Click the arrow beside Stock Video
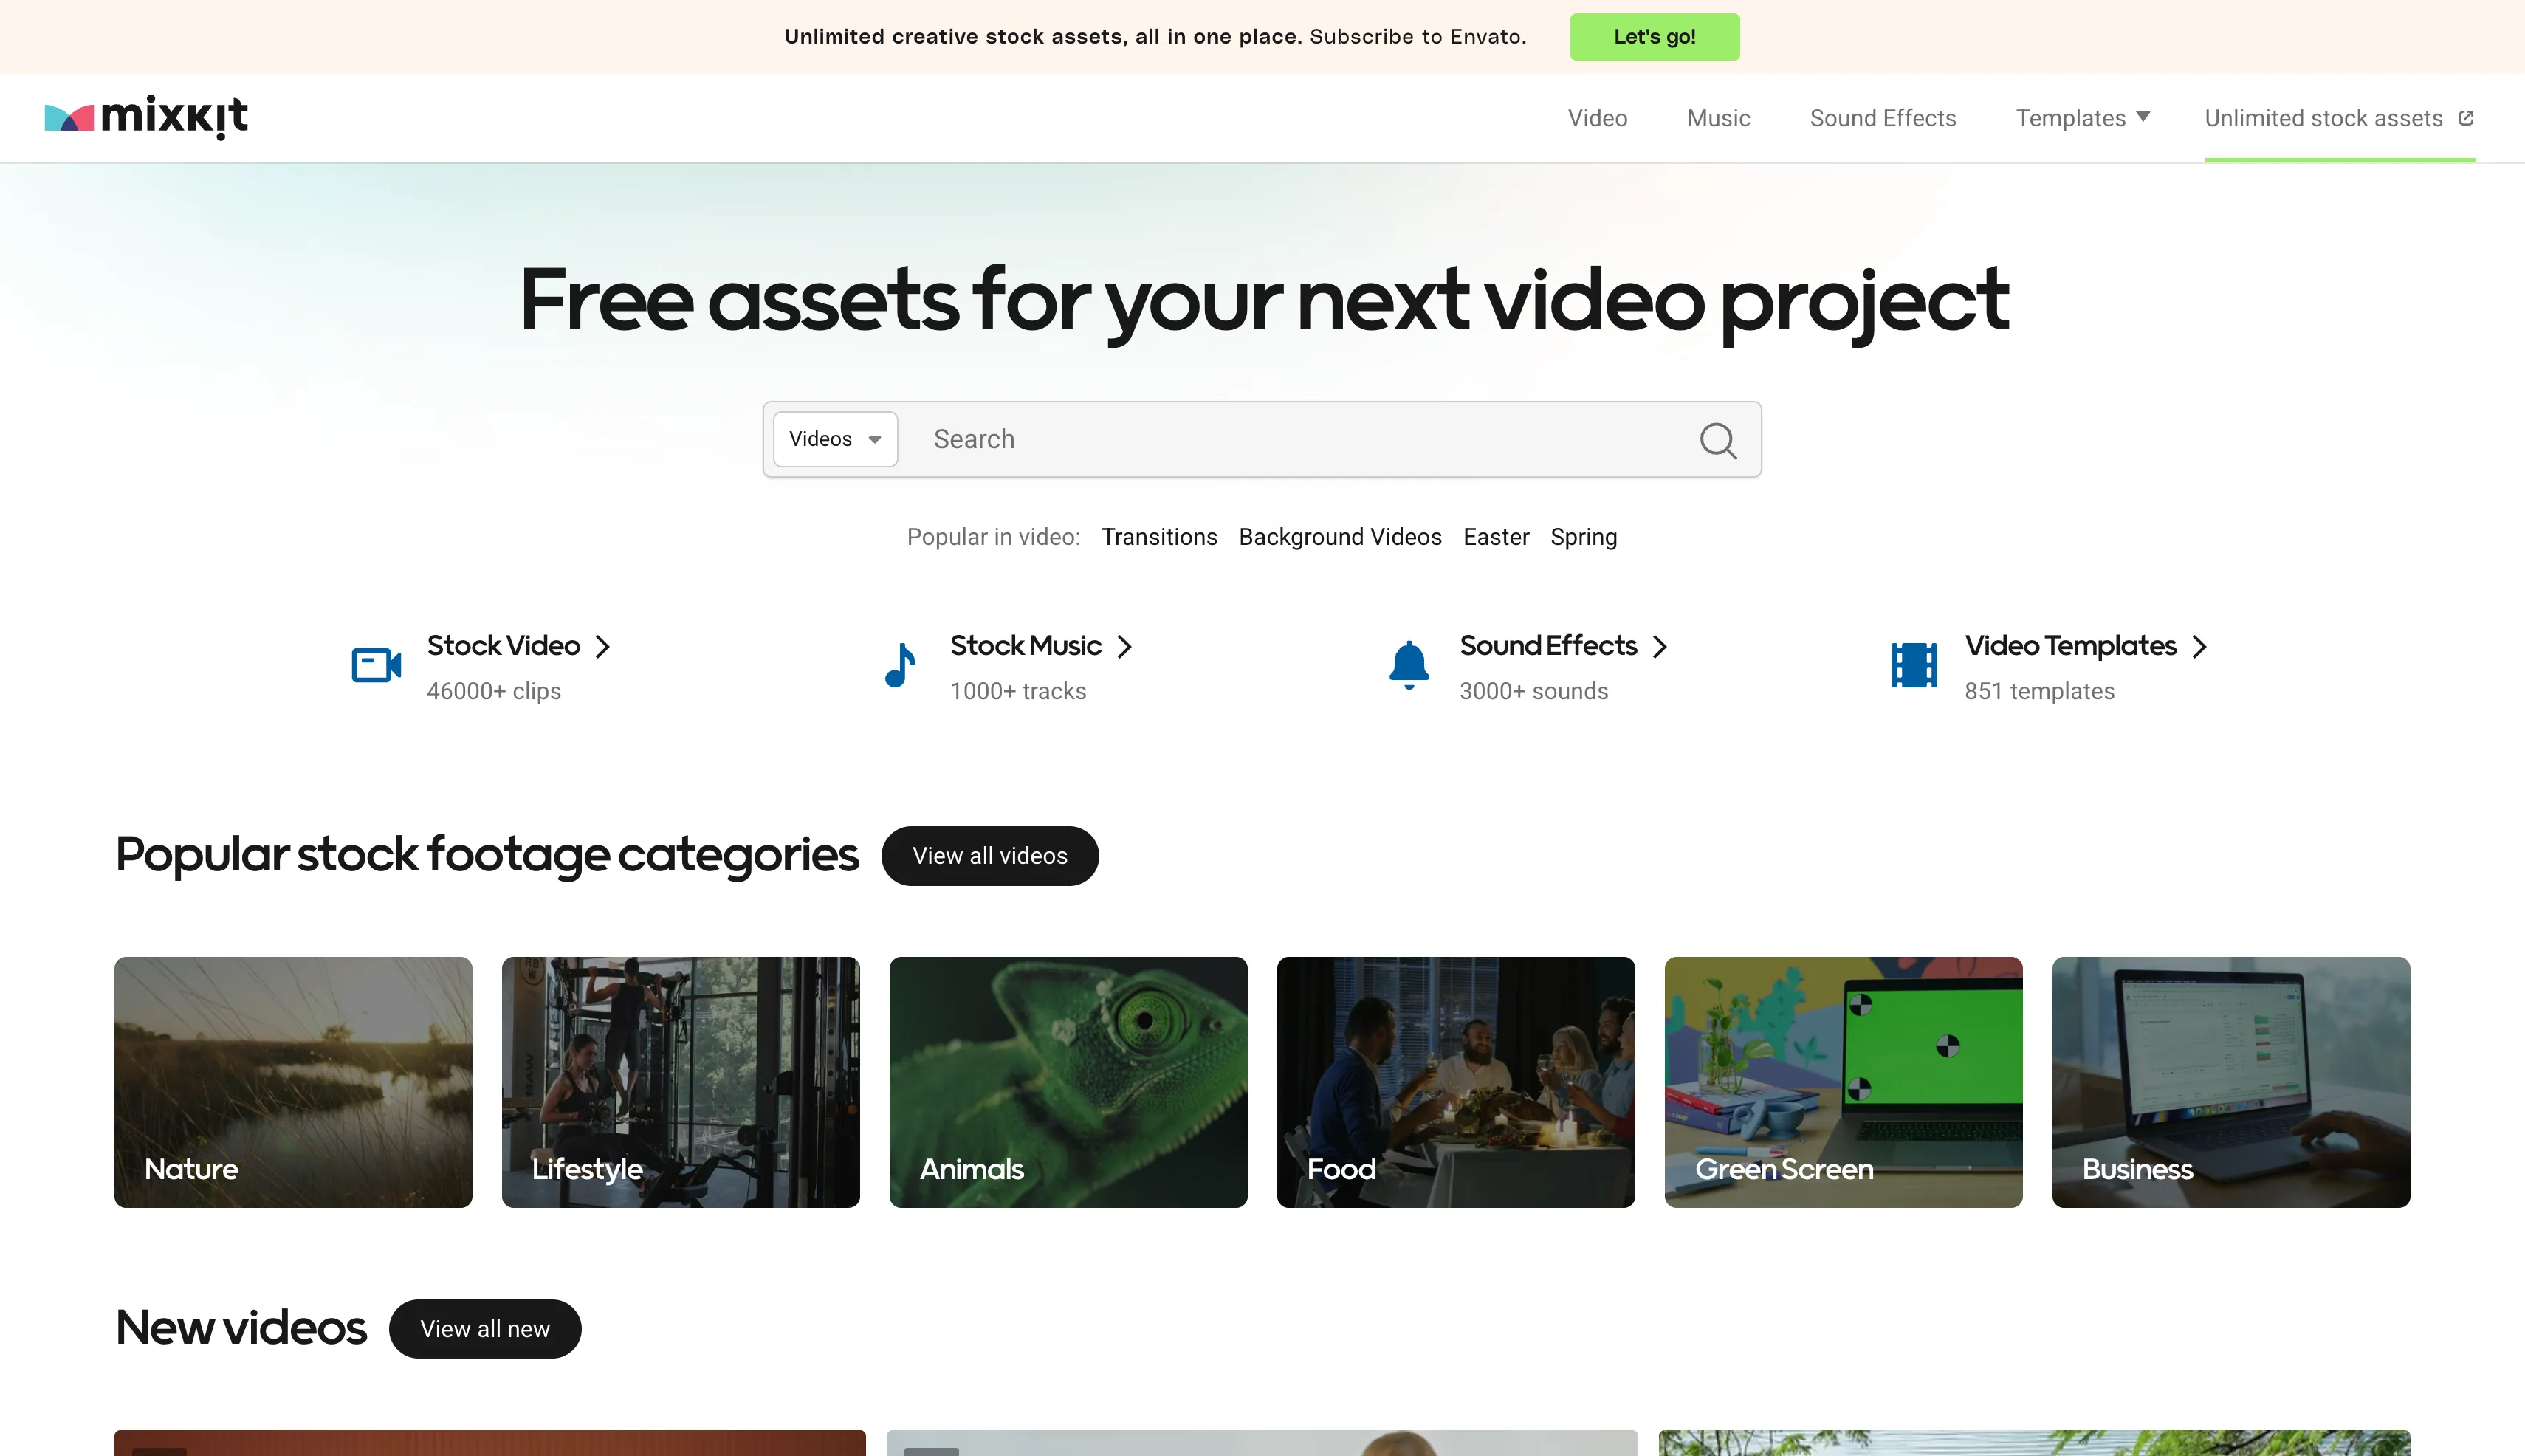The image size is (2525, 1456). click(602, 647)
